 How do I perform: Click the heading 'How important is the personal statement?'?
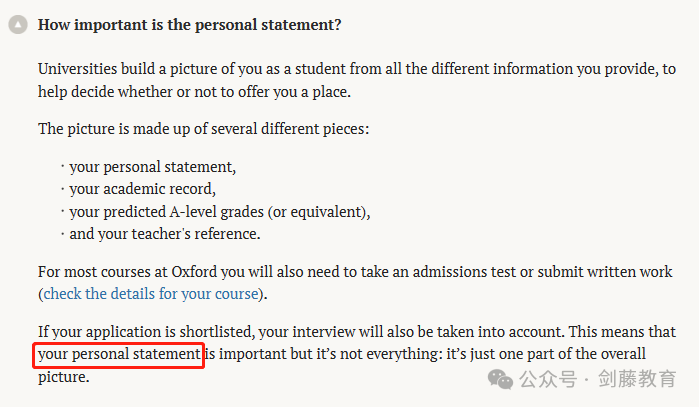click(x=189, y=25)
